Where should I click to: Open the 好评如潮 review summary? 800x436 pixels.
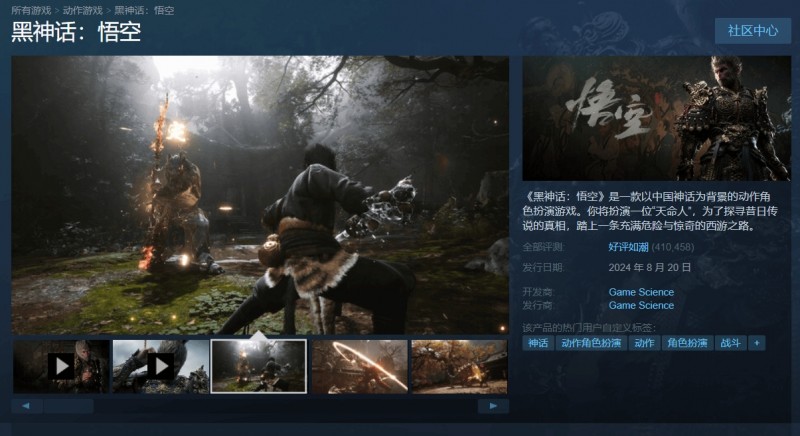(x=628, y=246)
